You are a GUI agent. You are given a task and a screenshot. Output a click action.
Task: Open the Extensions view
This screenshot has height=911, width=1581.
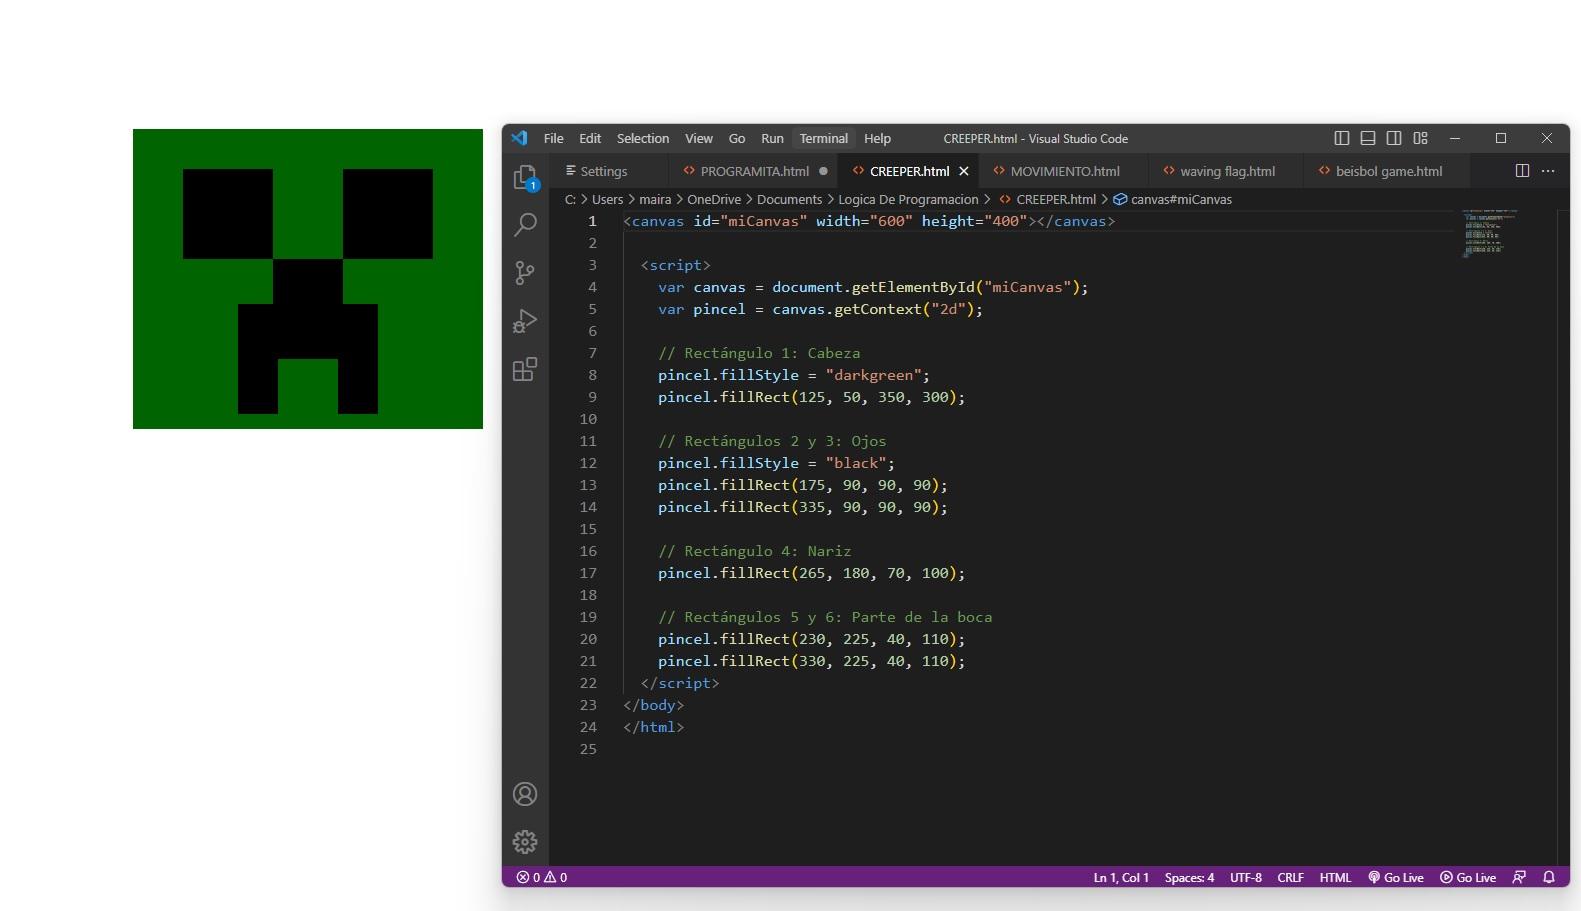pyautogui.click(x=525, y=369)
